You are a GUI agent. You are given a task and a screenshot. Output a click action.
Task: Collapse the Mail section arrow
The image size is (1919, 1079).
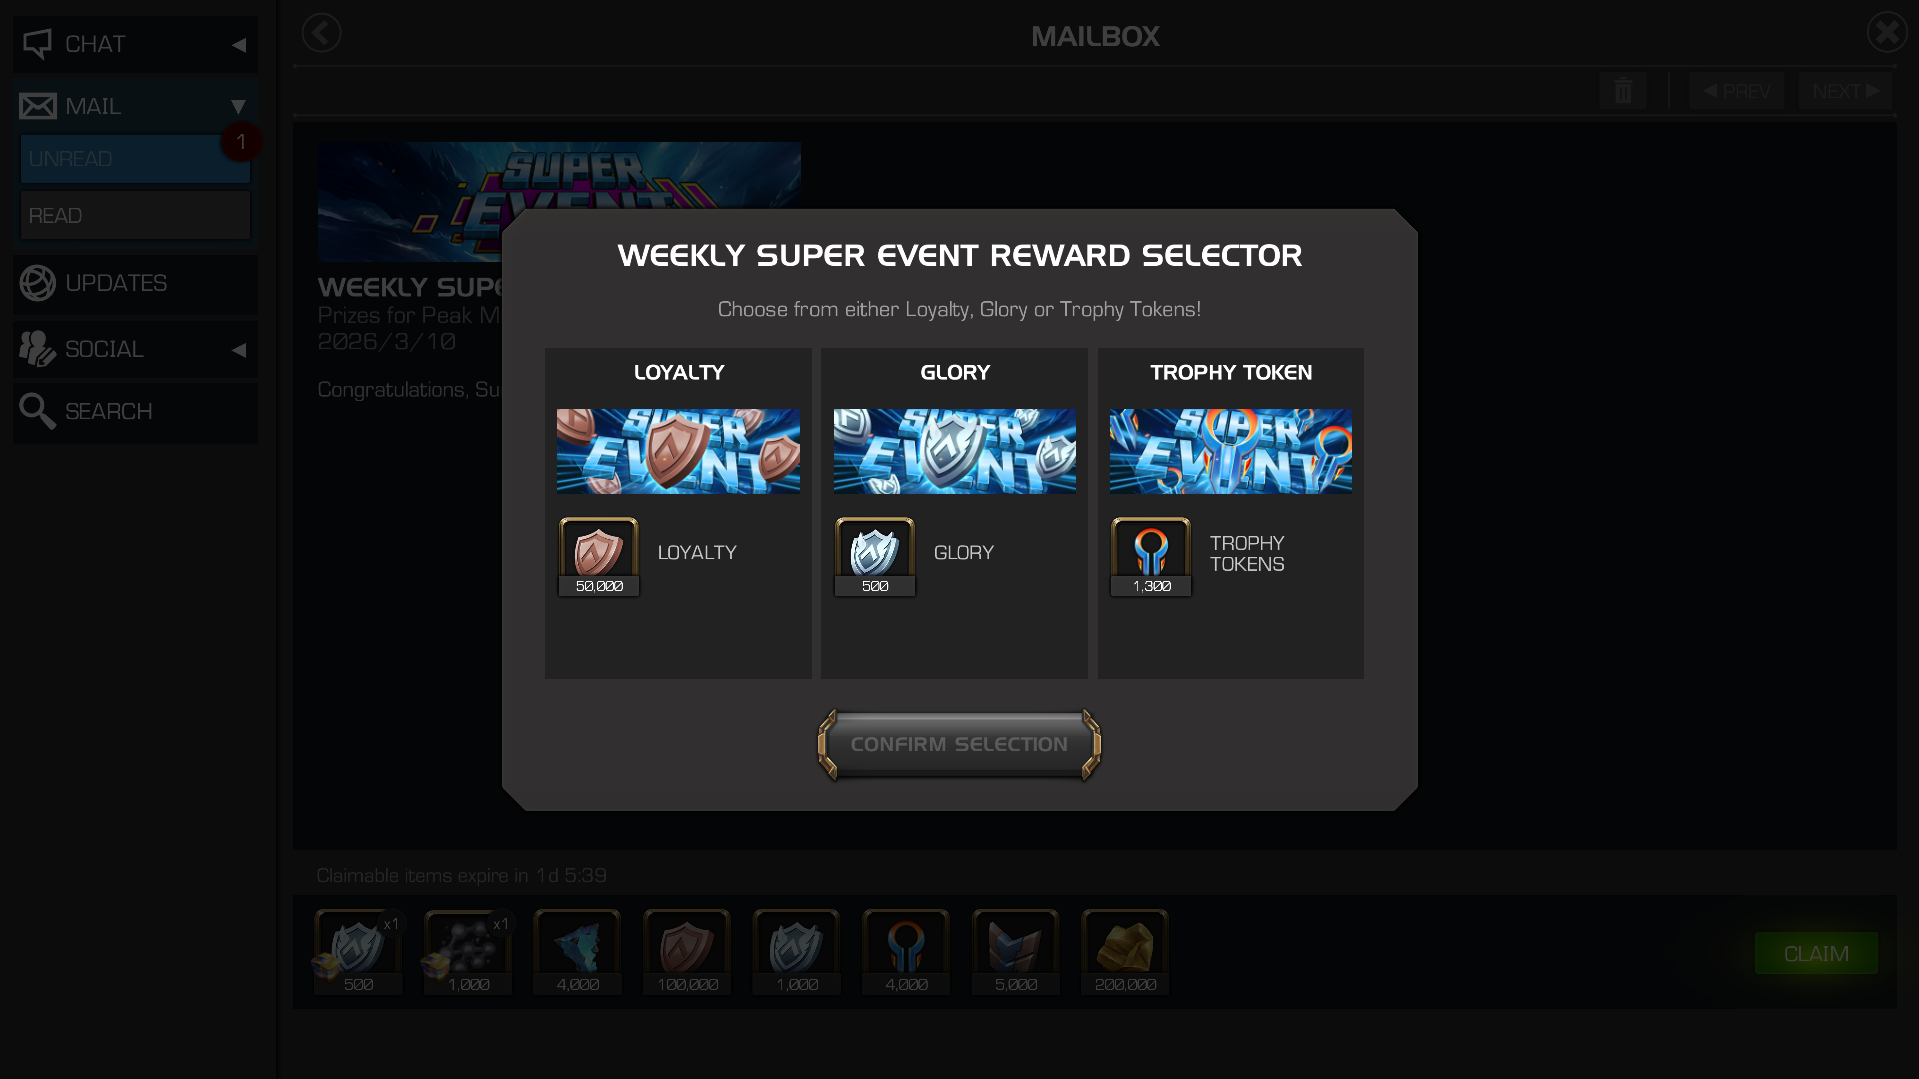tap(239, 106)
